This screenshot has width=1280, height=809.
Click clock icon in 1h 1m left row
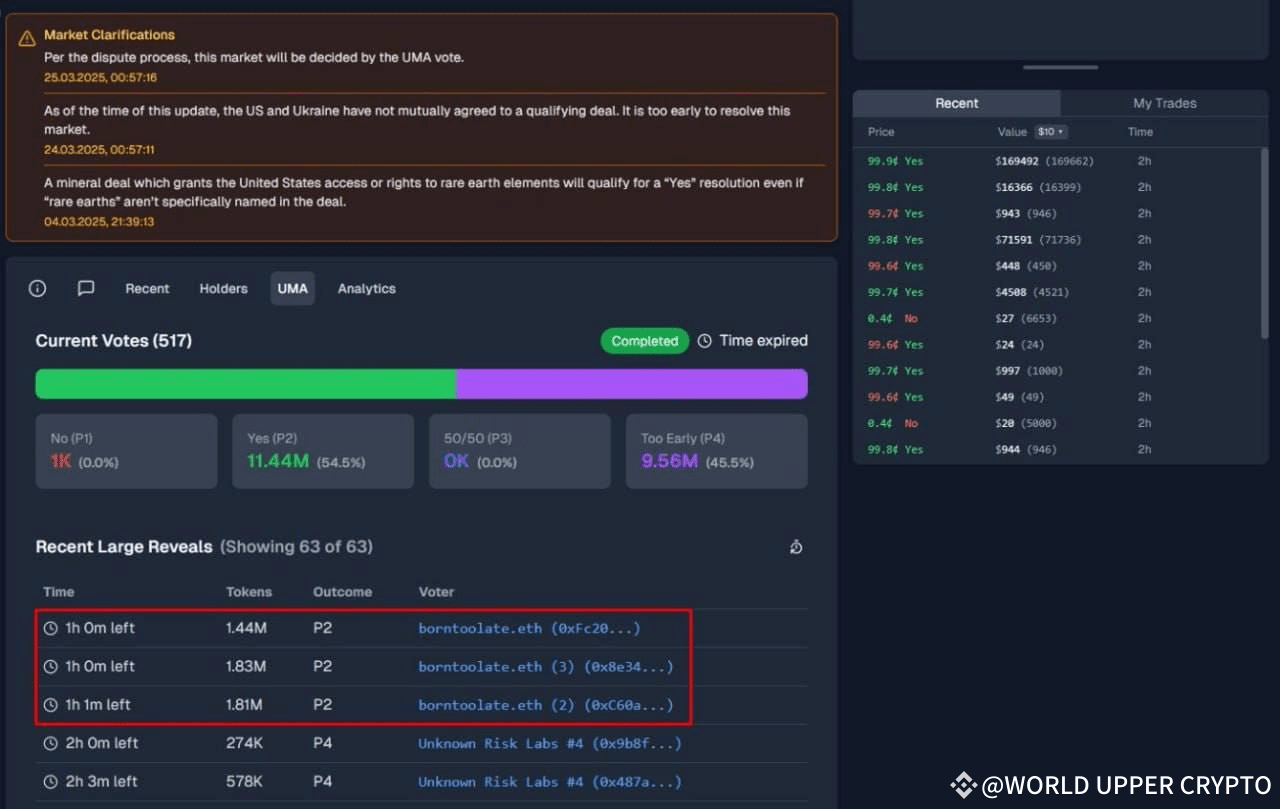coord(51,705)
